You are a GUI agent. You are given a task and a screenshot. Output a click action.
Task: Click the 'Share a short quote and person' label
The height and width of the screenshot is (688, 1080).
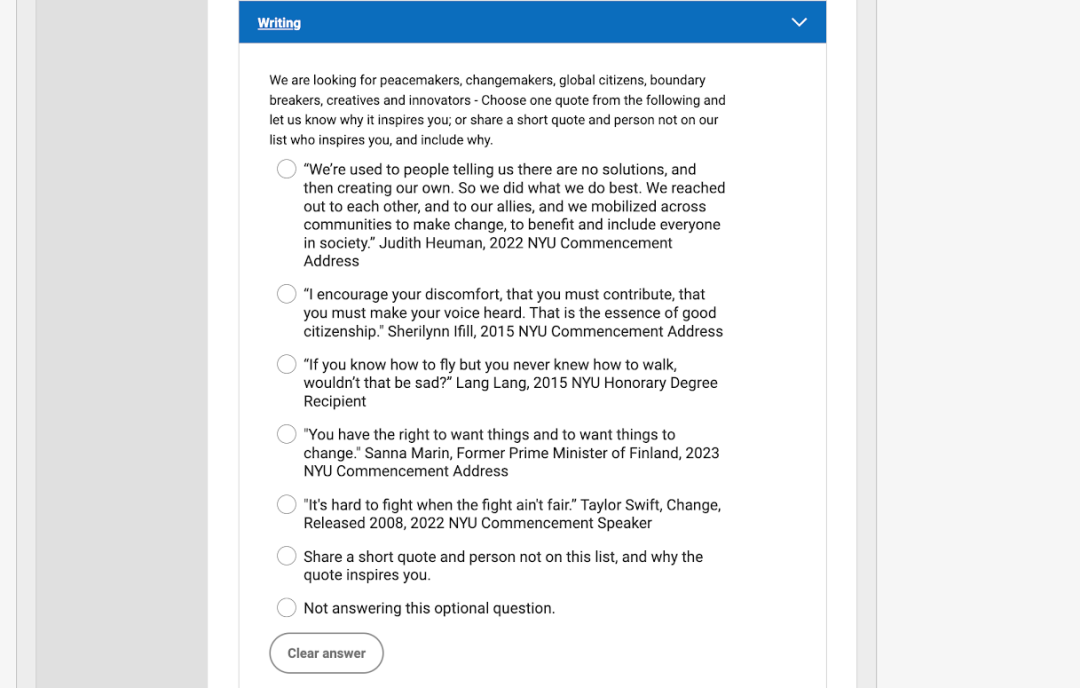(503, 565)
